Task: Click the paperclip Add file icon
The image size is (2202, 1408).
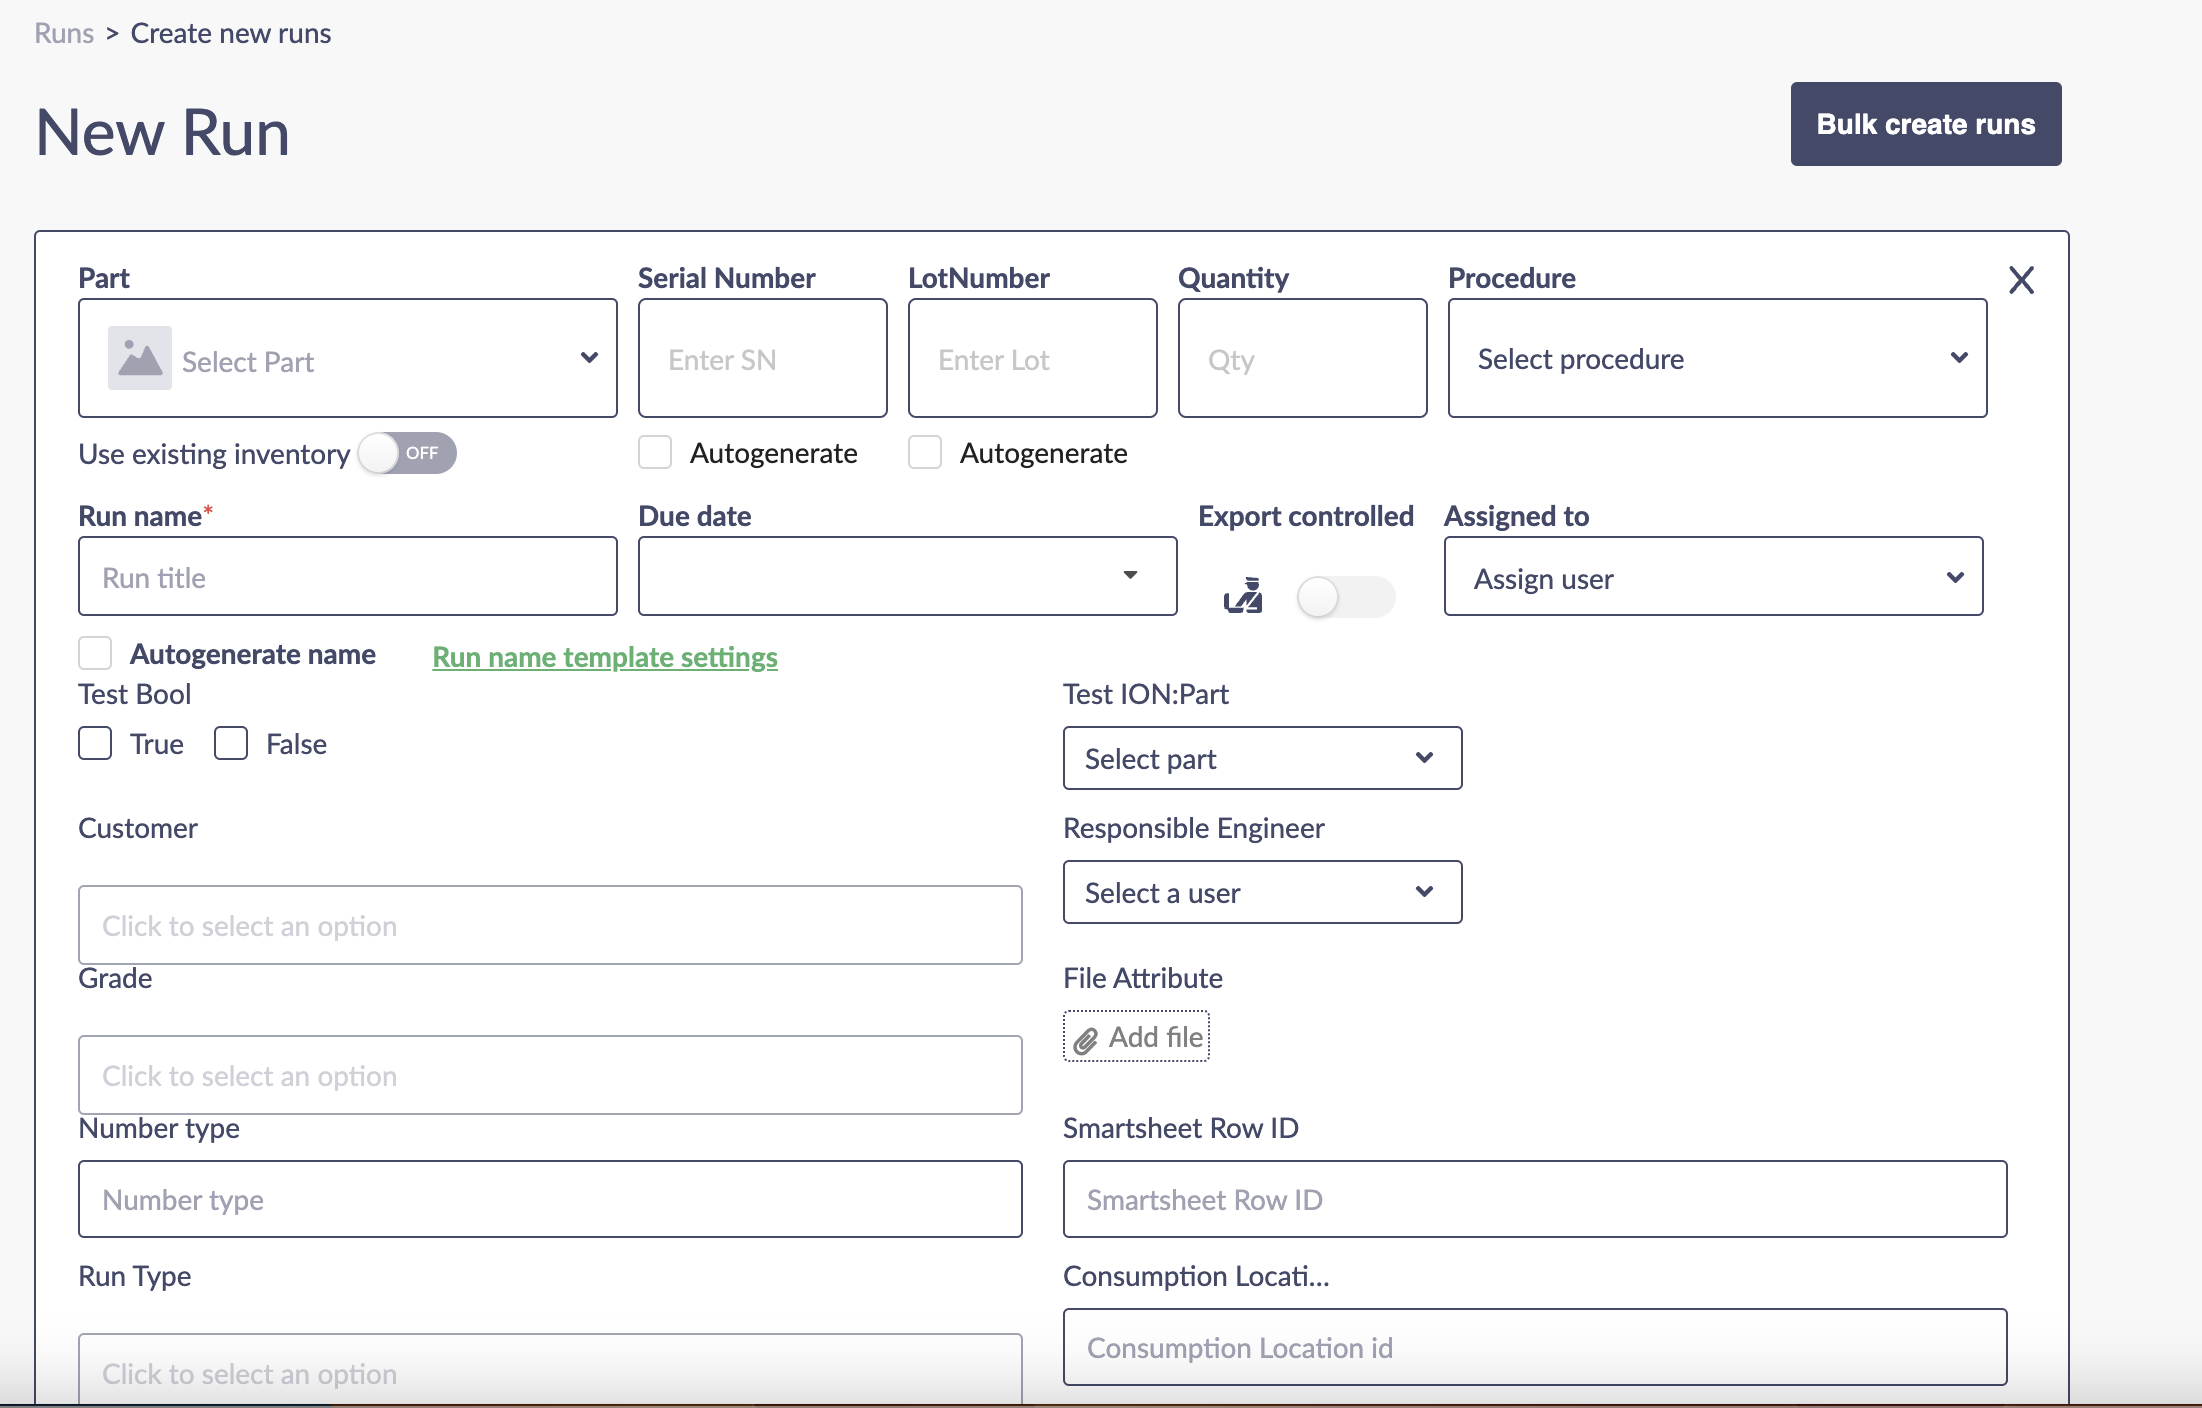Action: [x=1086, y=1040]
